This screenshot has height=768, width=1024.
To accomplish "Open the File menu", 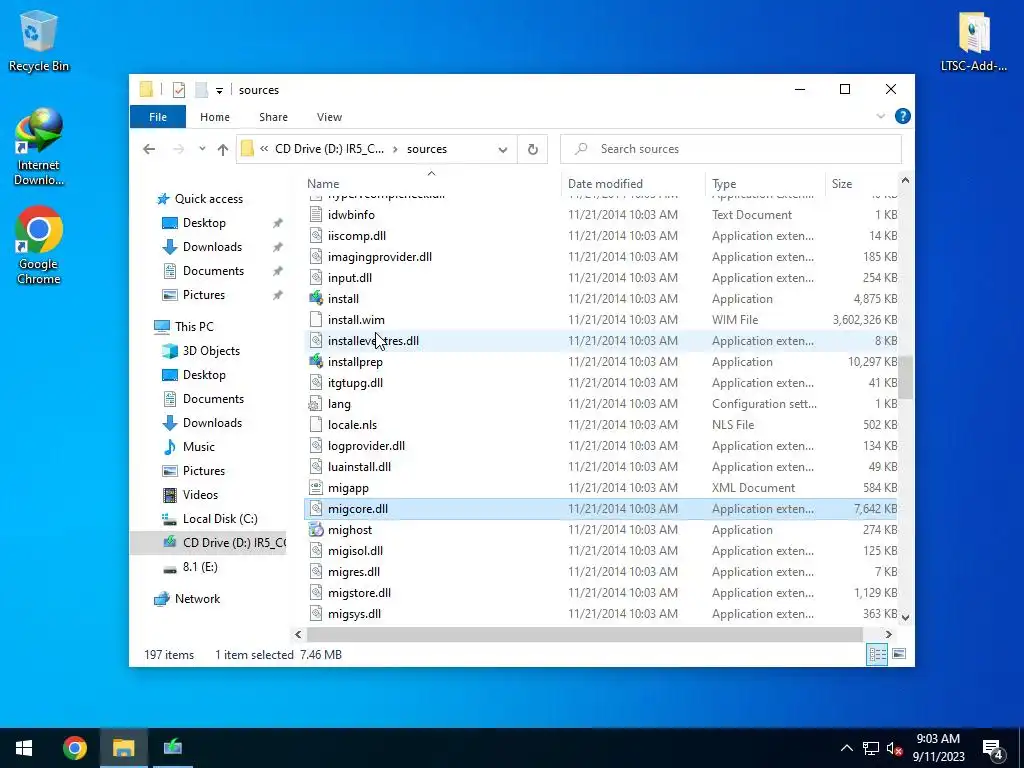I will [158, 117].
